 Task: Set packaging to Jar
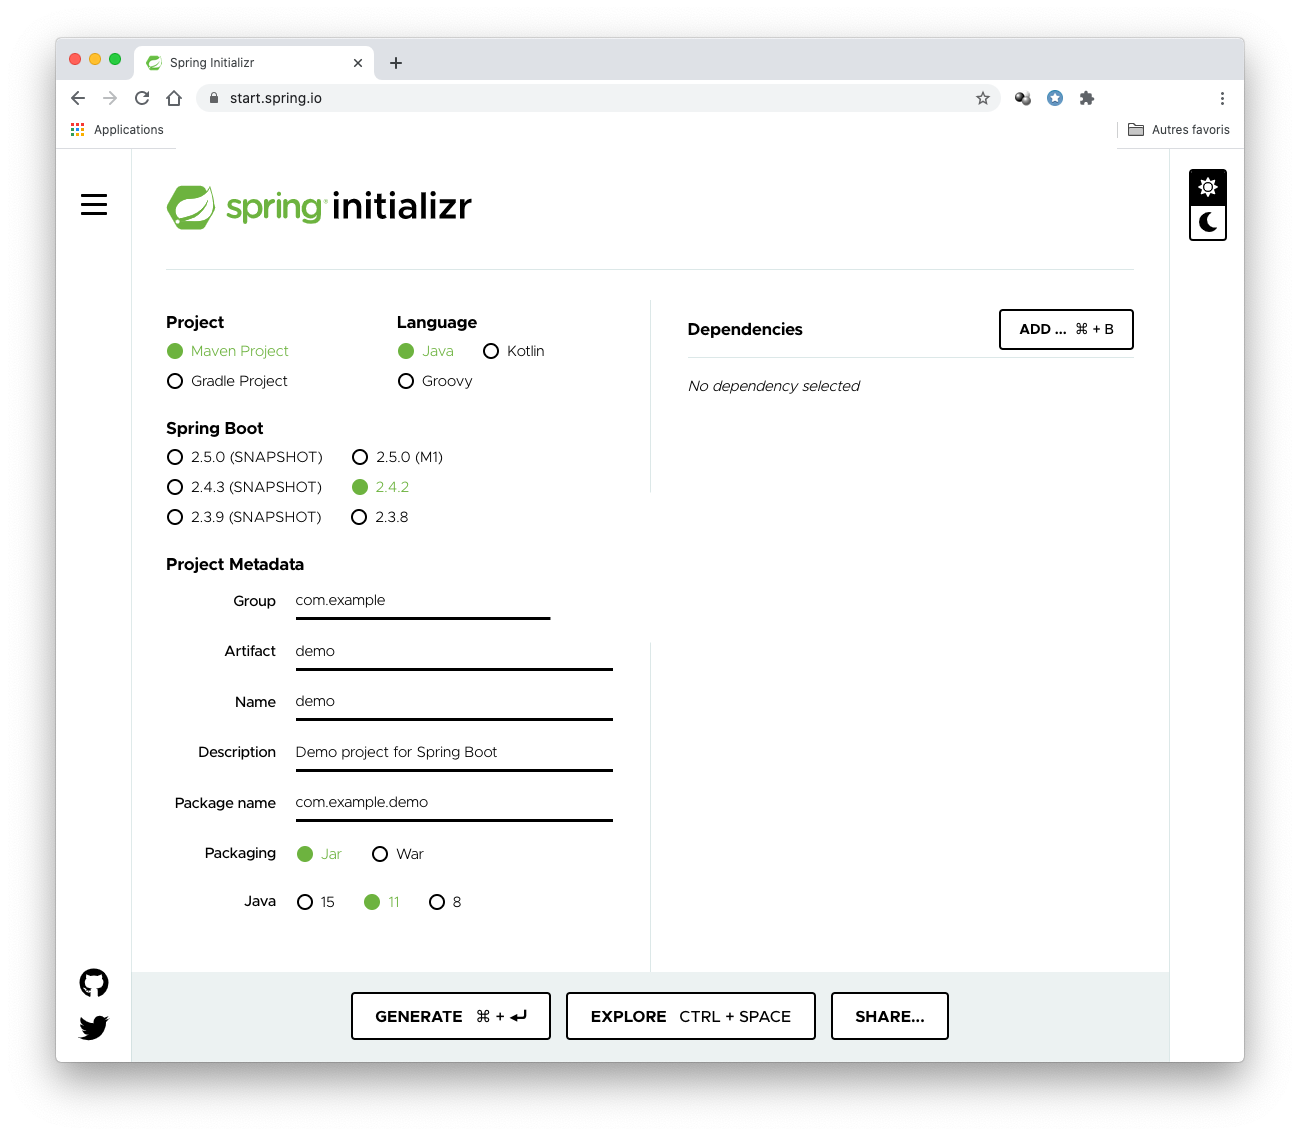320,854
